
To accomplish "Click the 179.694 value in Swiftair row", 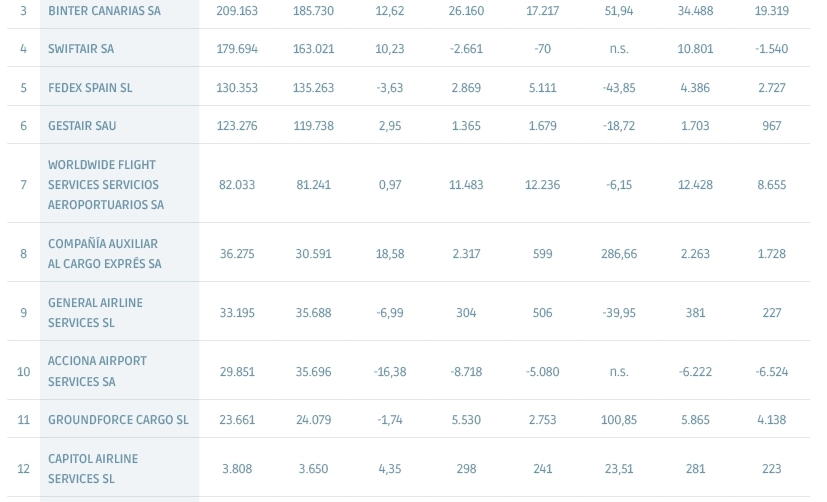I will pyautogui.click(x=237, y=49).
